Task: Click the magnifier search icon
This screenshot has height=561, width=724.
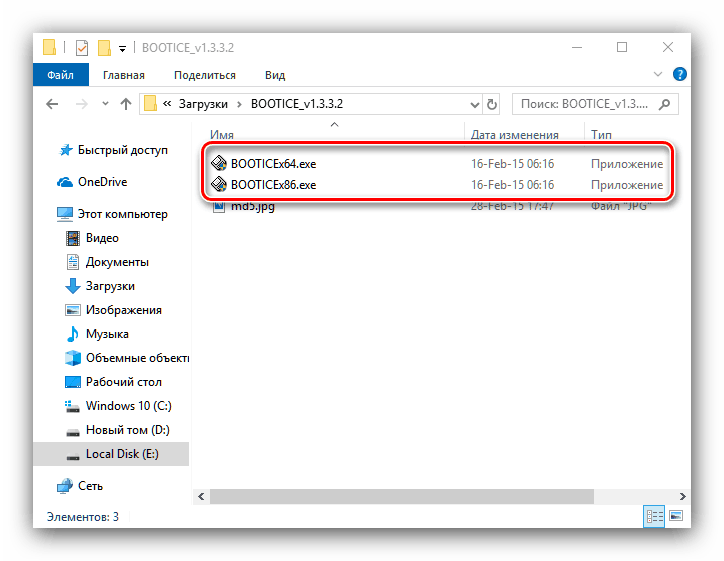Action: [x=664, y=104]
